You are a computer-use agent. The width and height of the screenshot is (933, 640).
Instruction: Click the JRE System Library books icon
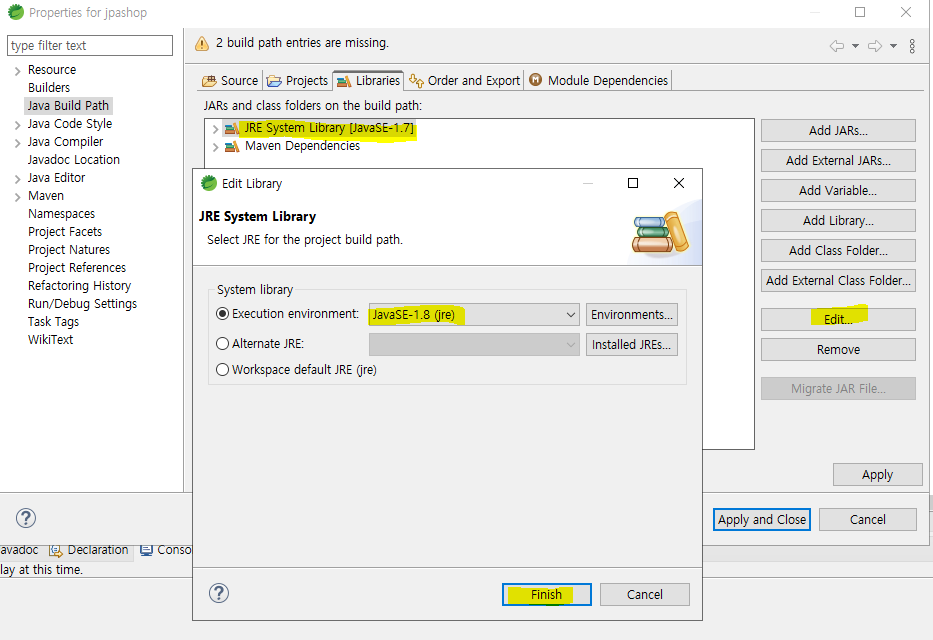(231, 128)
